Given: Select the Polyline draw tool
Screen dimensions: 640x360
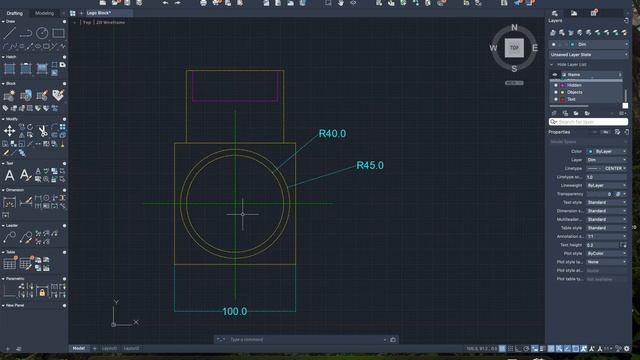Looking at the screenshot, I should click(26, 33).
